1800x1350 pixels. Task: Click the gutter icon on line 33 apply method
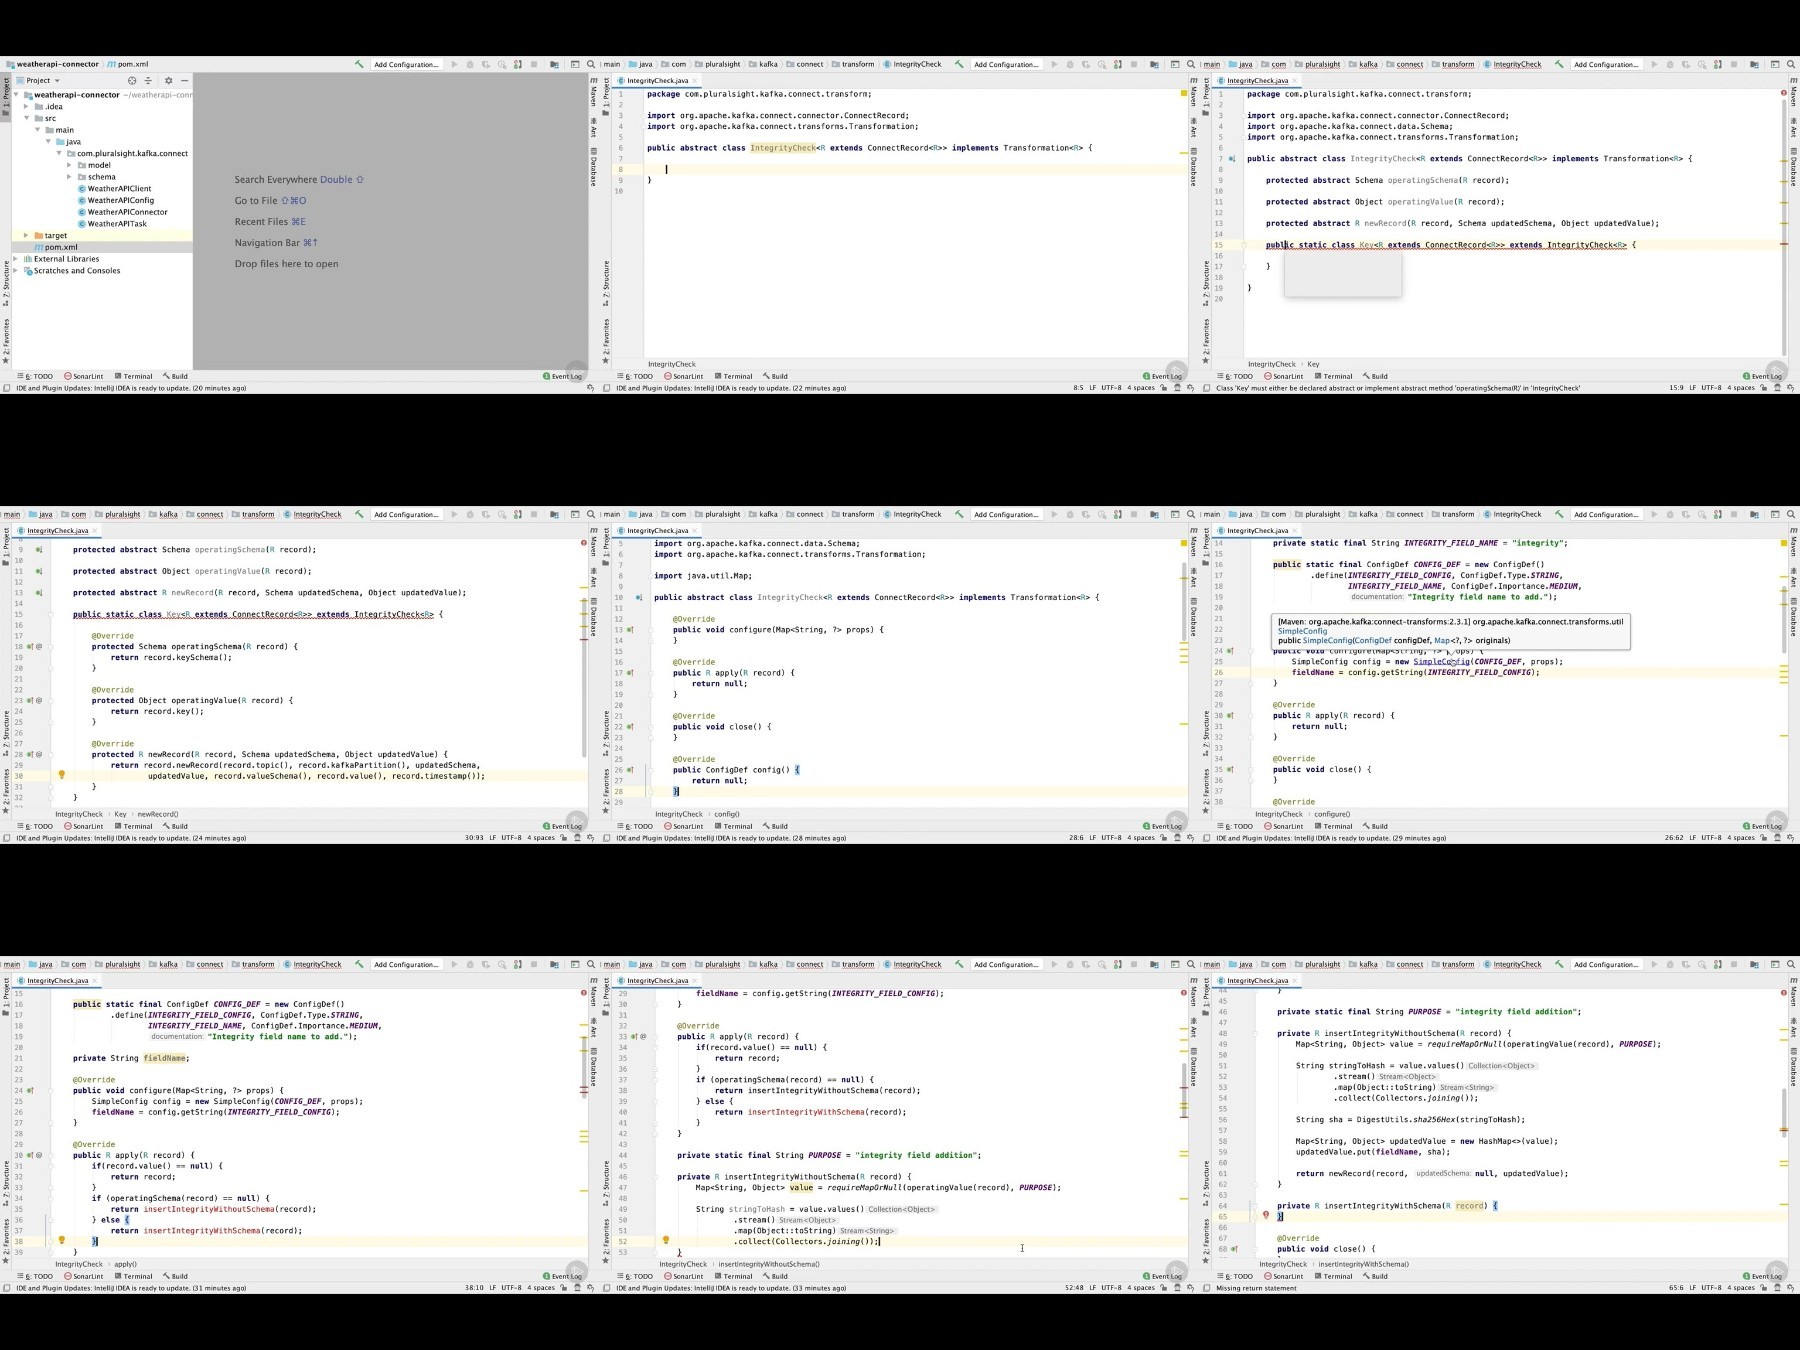634,1036
